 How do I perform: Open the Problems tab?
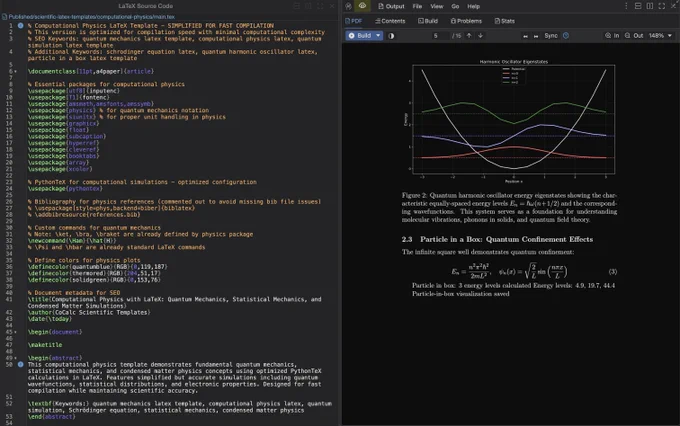(x=466, y=21)
